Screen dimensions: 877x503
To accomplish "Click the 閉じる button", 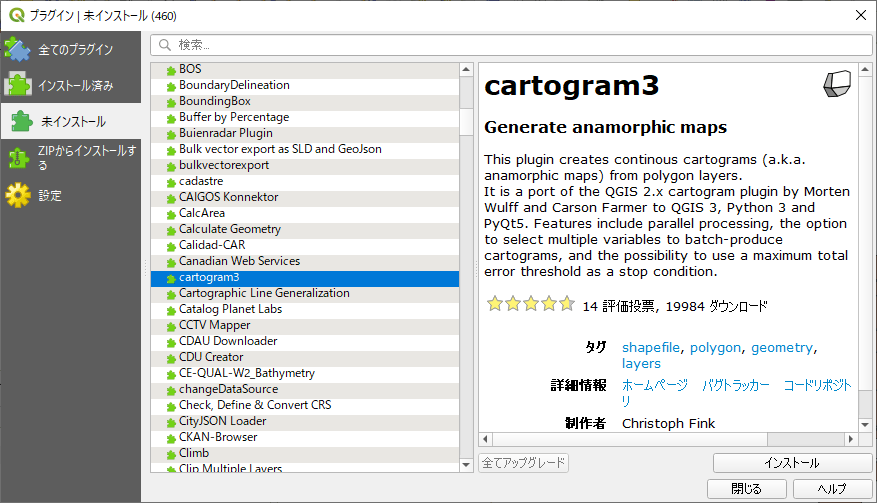I will pos(747,488).
